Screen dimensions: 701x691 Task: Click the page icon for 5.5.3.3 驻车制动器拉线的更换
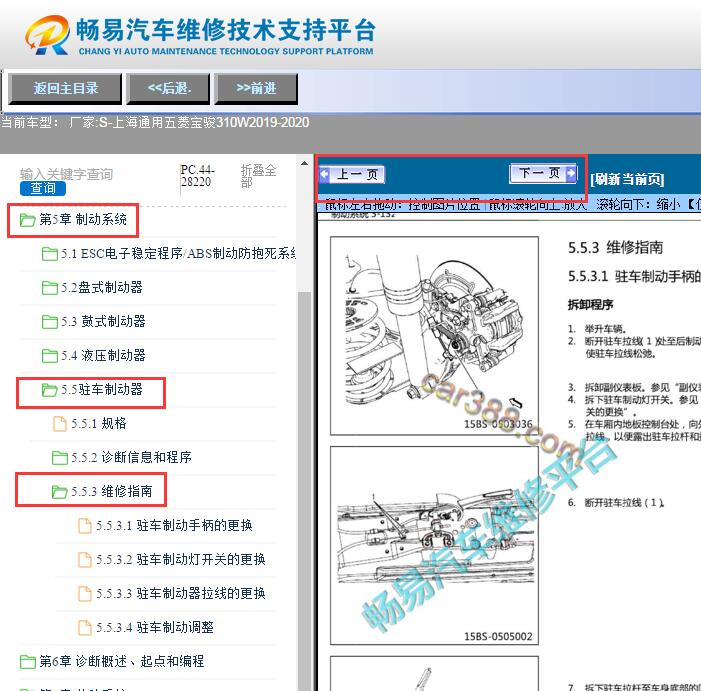coord(85,594)
